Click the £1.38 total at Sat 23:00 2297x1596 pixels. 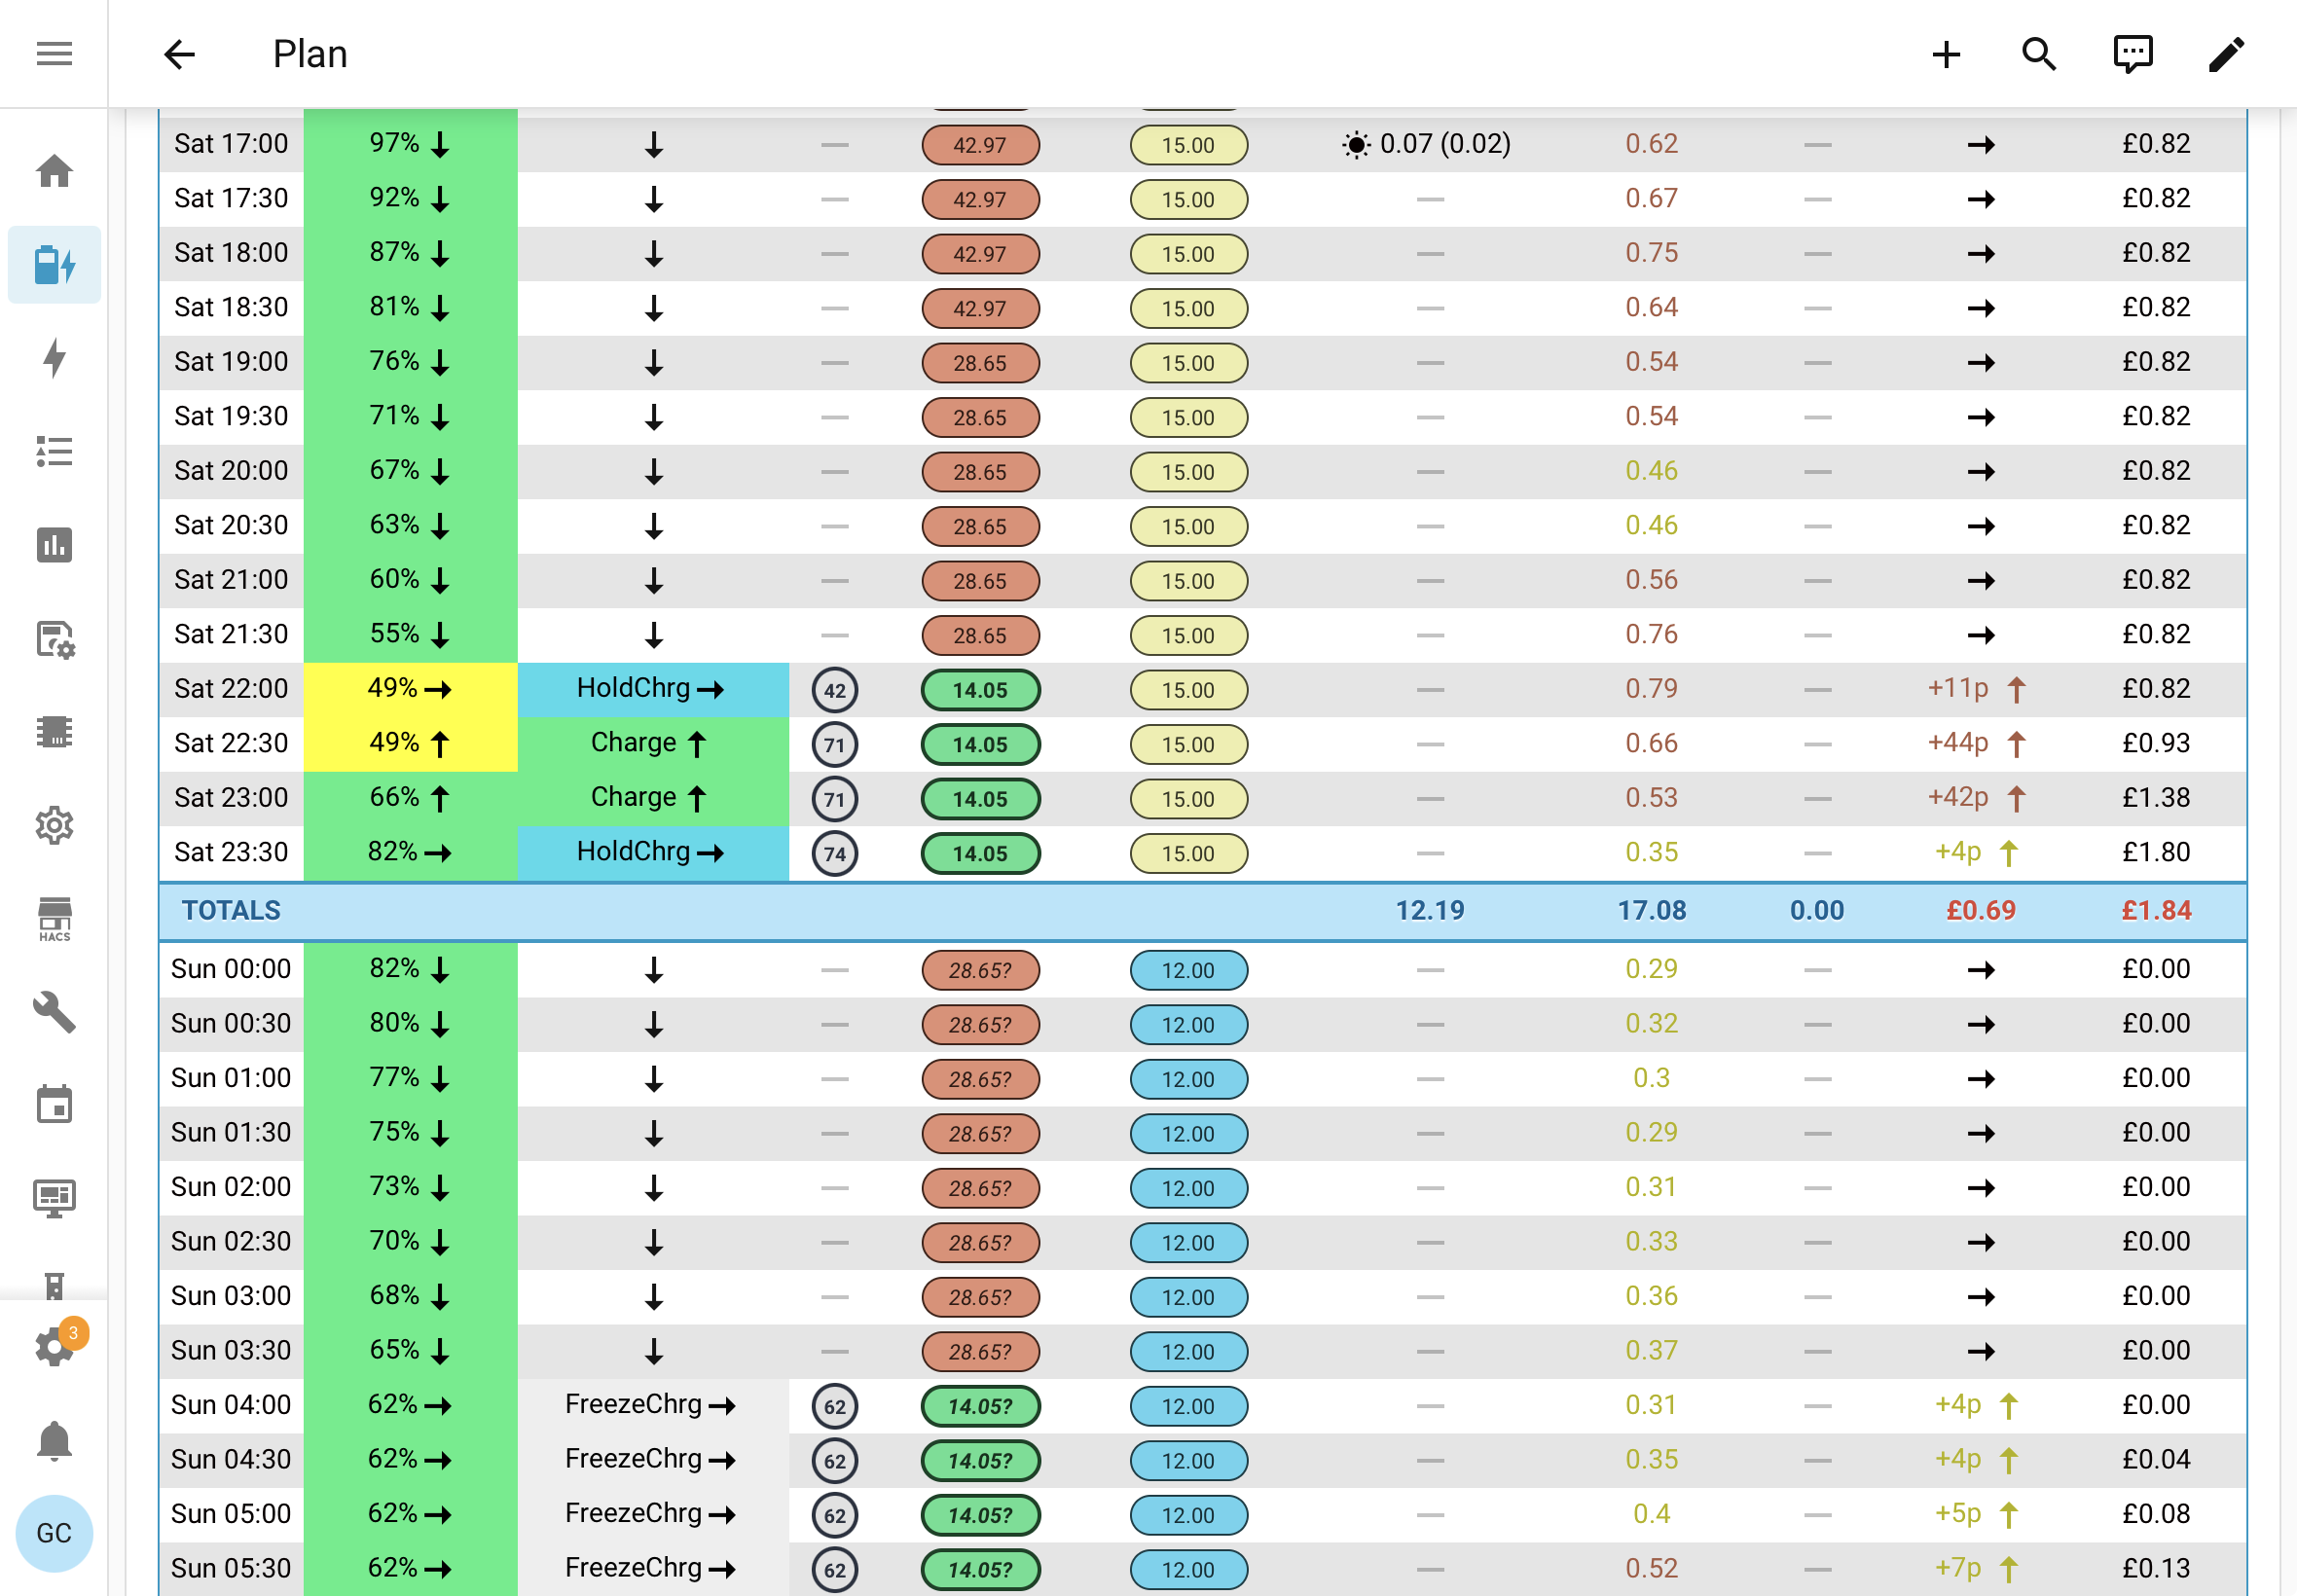point(2156,798)
